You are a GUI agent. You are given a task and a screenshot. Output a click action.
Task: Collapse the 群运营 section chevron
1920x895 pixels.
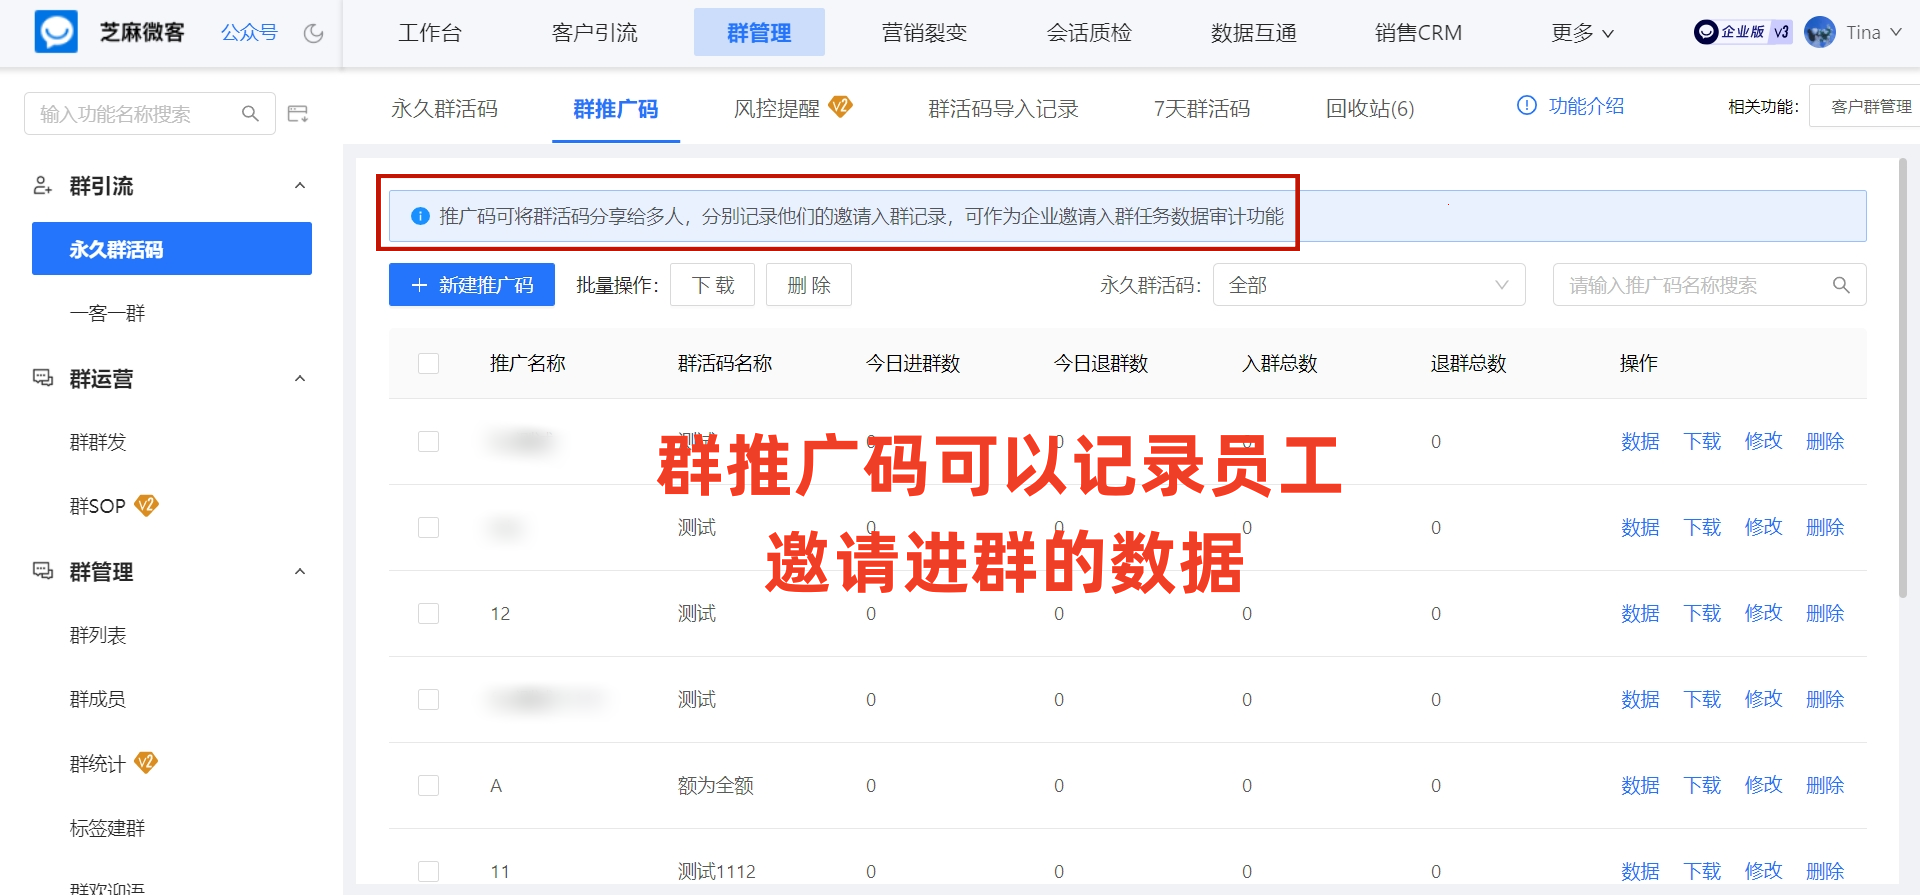[300, 378]
